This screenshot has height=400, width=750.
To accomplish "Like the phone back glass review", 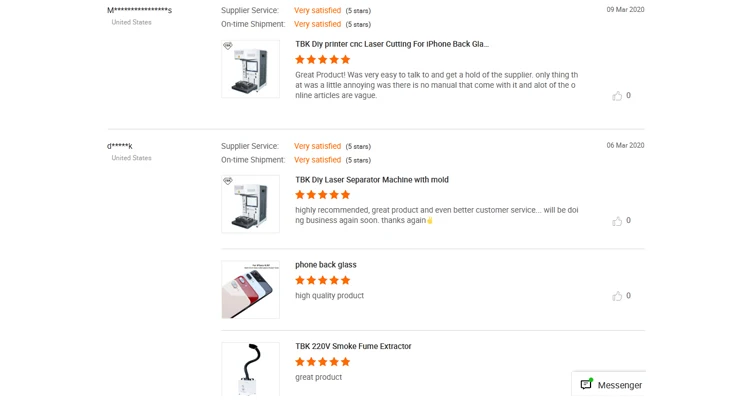I will pos(617,296).
